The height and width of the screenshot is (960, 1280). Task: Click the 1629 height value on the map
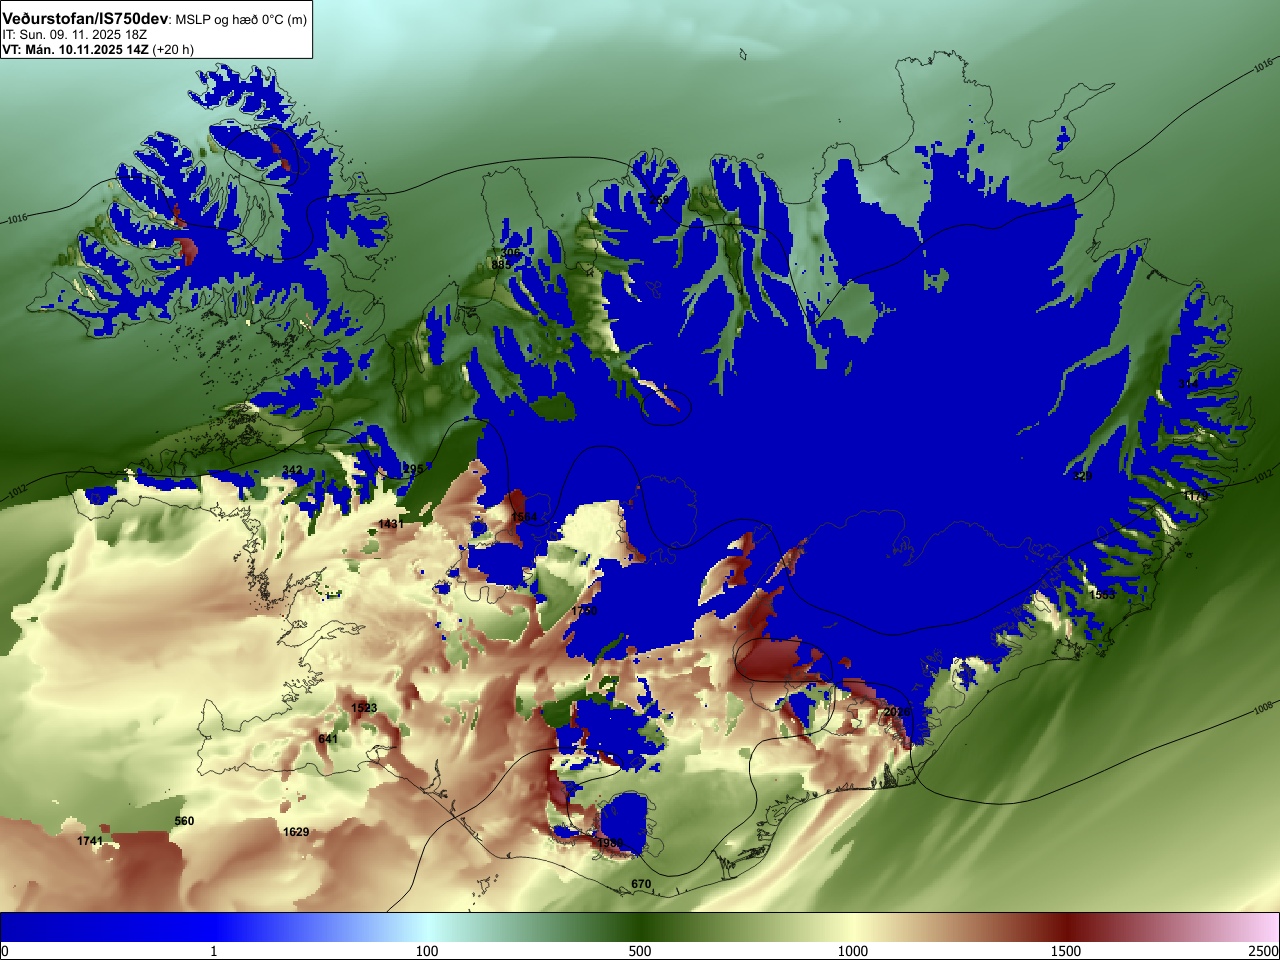tap(296, 832)
